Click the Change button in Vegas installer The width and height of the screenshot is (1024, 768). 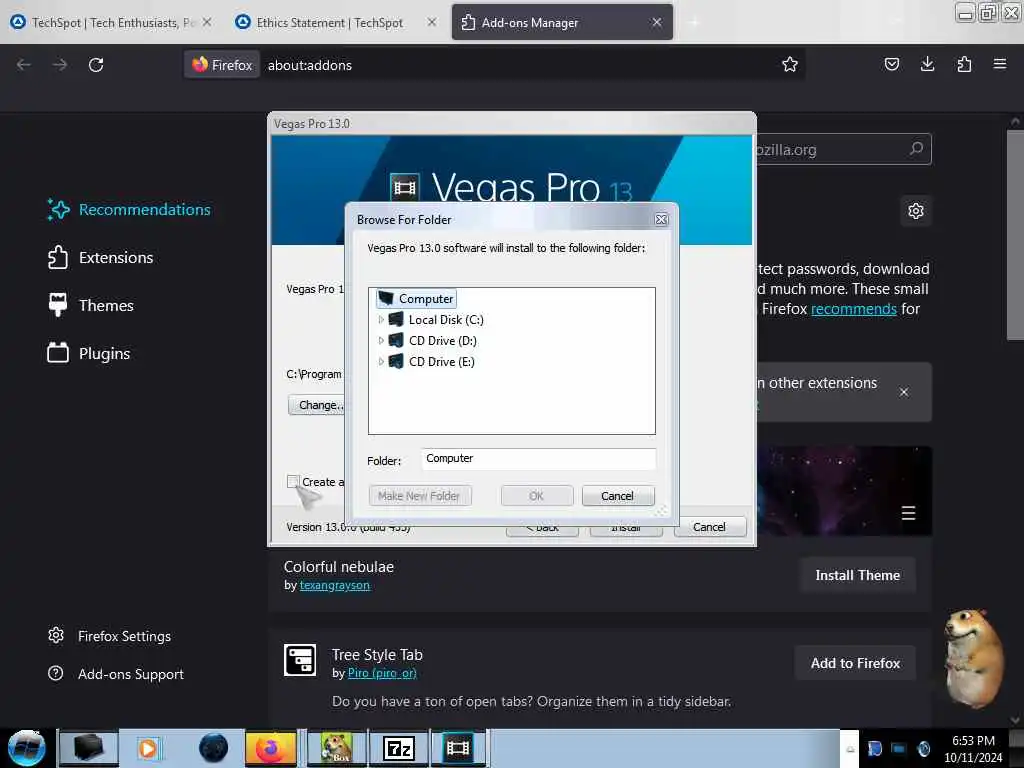click(317, 405)
